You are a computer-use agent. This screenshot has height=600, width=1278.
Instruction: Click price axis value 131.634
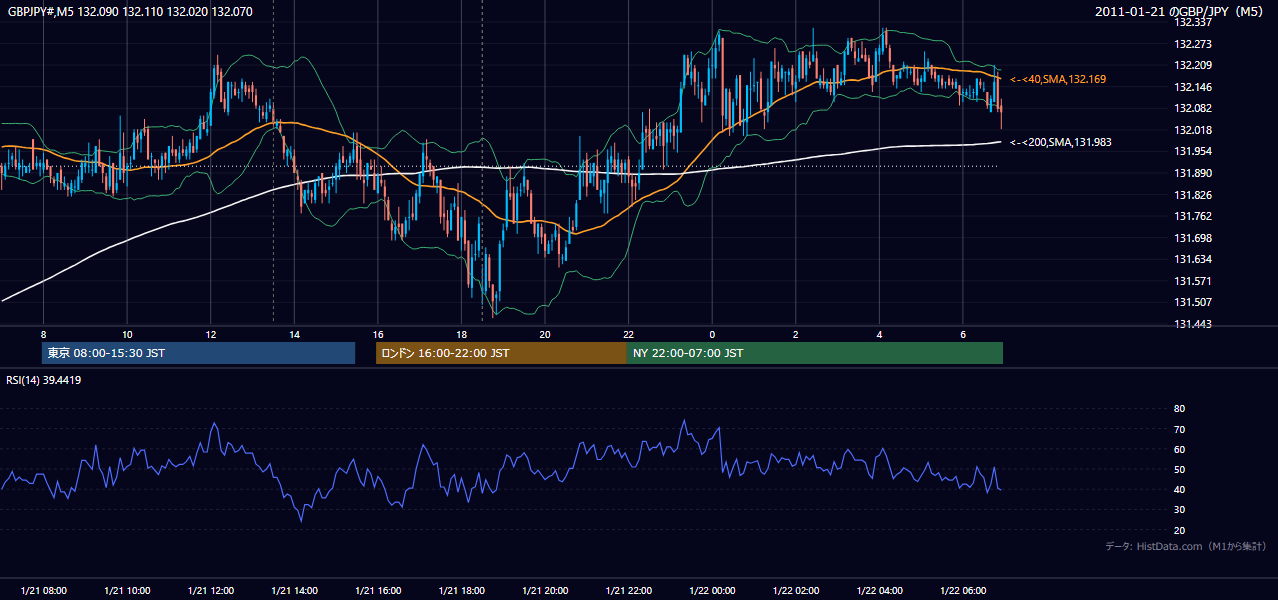pos(1192,259)
